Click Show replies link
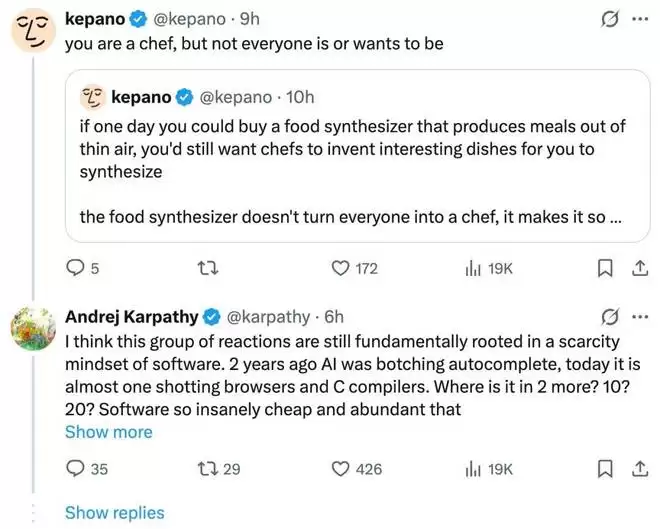Screen dimensions: 660x529 (x=114, y=512)
